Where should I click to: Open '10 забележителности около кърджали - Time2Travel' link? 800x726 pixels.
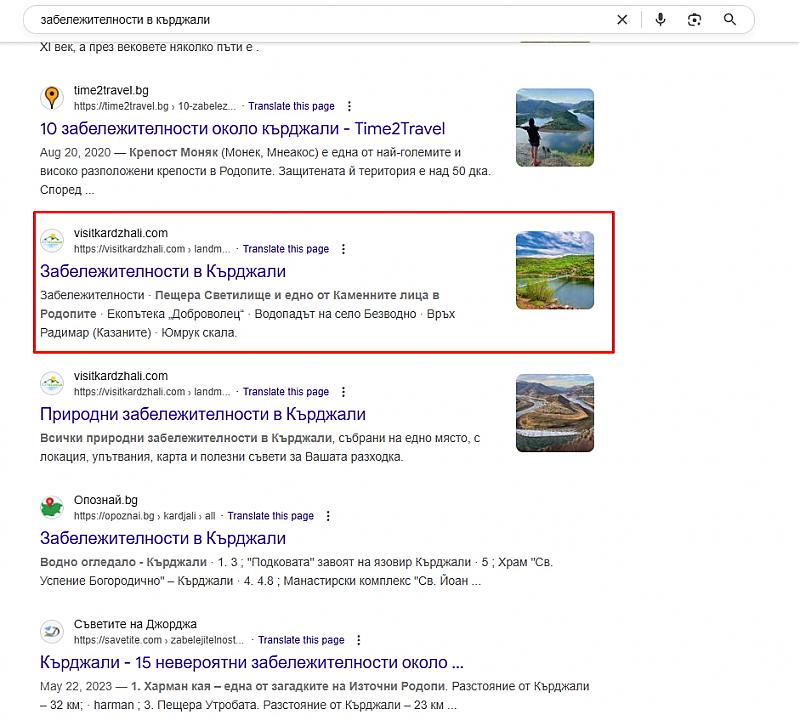click(x=242, y=129)
